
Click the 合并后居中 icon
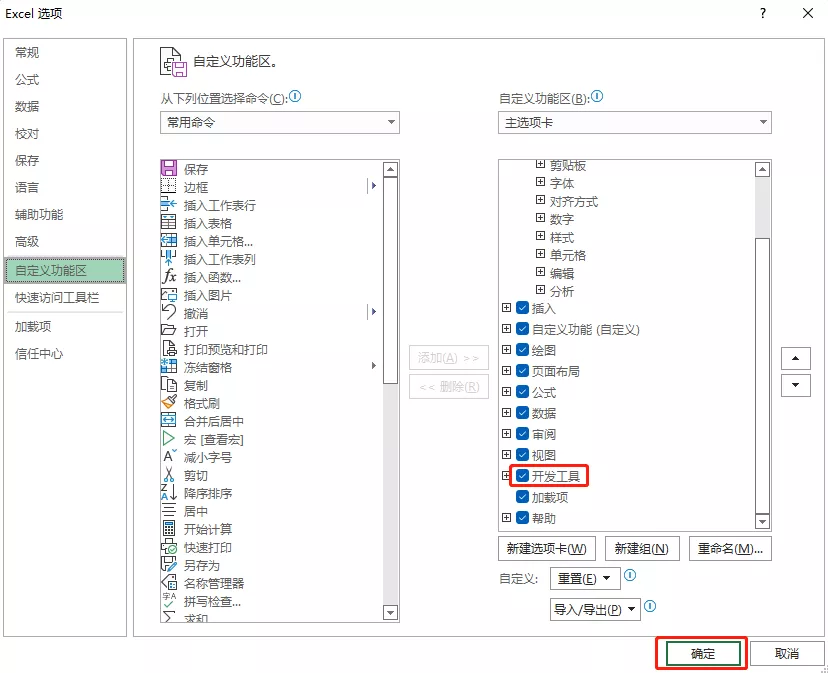[168, 420]
